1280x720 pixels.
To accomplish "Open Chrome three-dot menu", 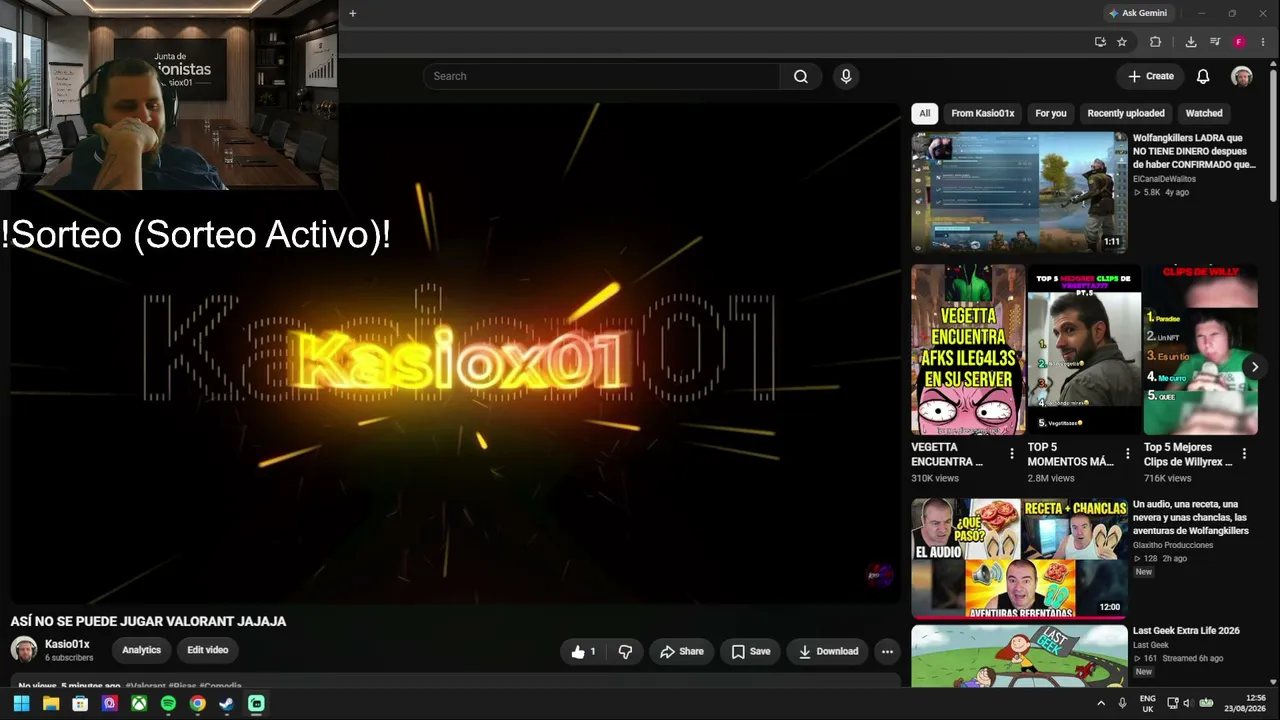I will point(1263,42).
